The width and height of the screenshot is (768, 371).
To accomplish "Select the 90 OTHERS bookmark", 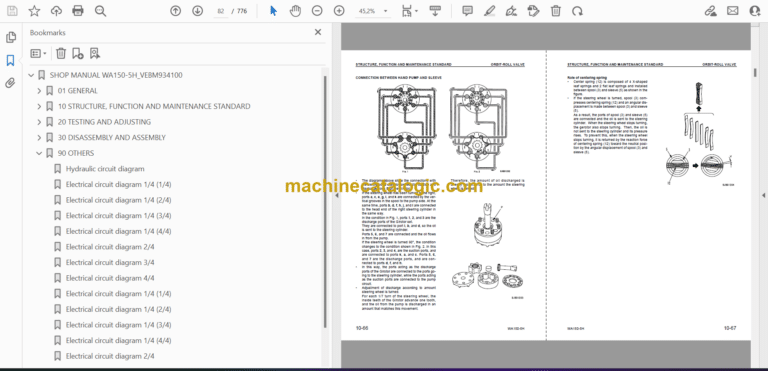I will click(76, 153).
